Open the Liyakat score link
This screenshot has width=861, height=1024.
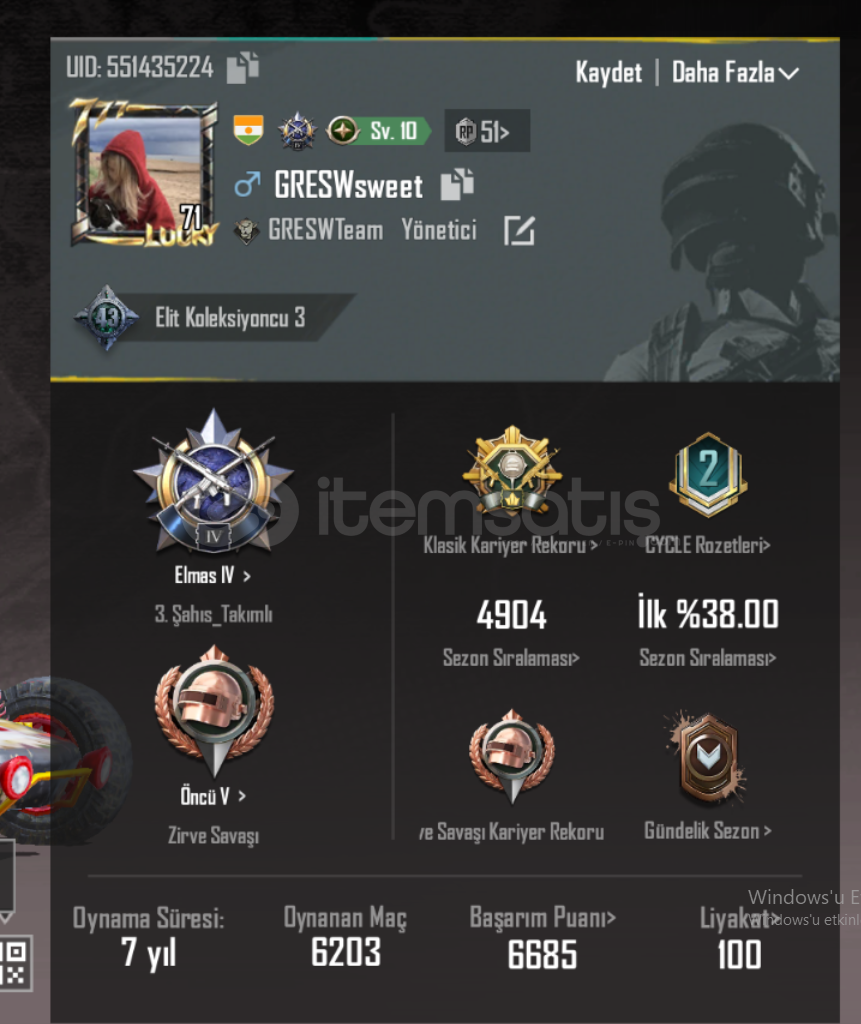pyautogui.click(x=738, y=918)
